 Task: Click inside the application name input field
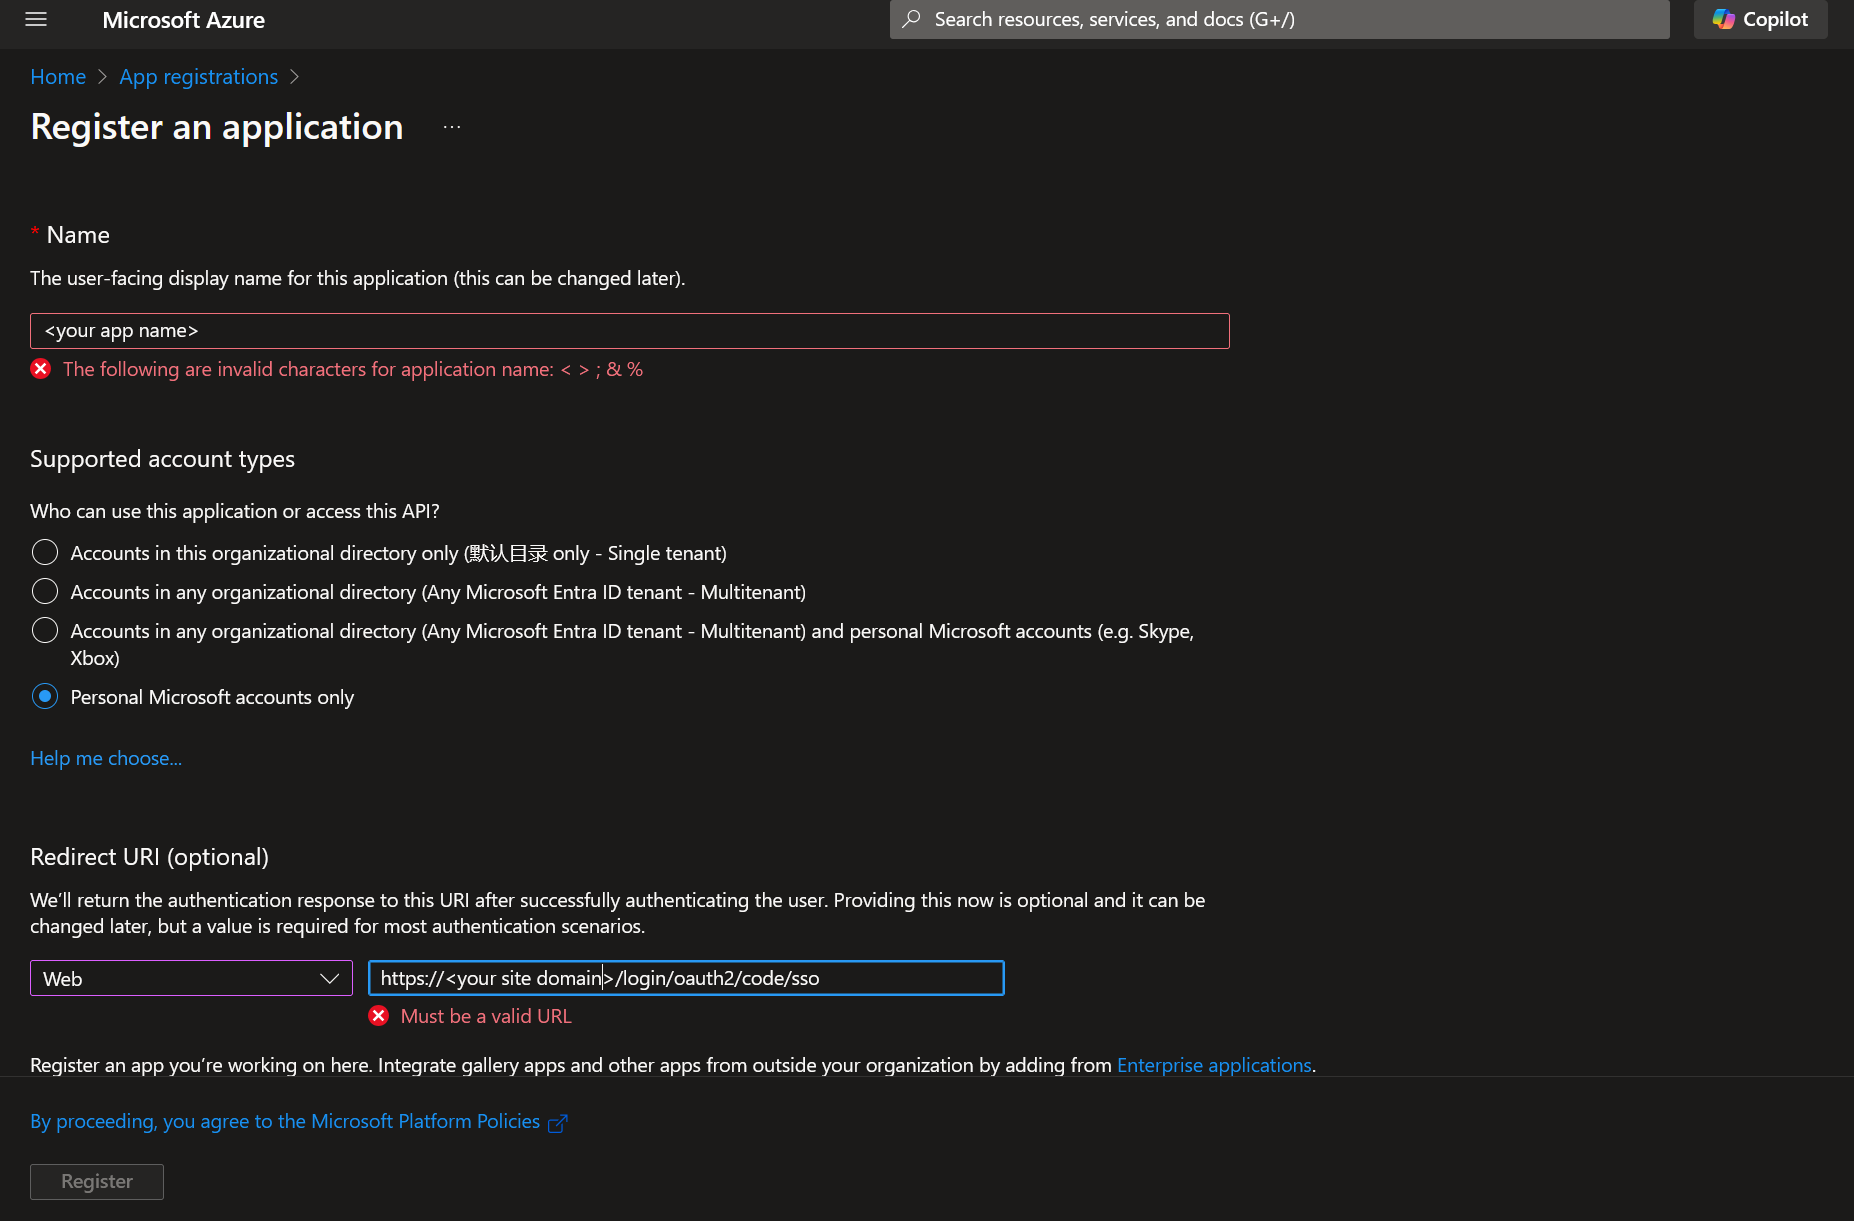tap(628, 330)
